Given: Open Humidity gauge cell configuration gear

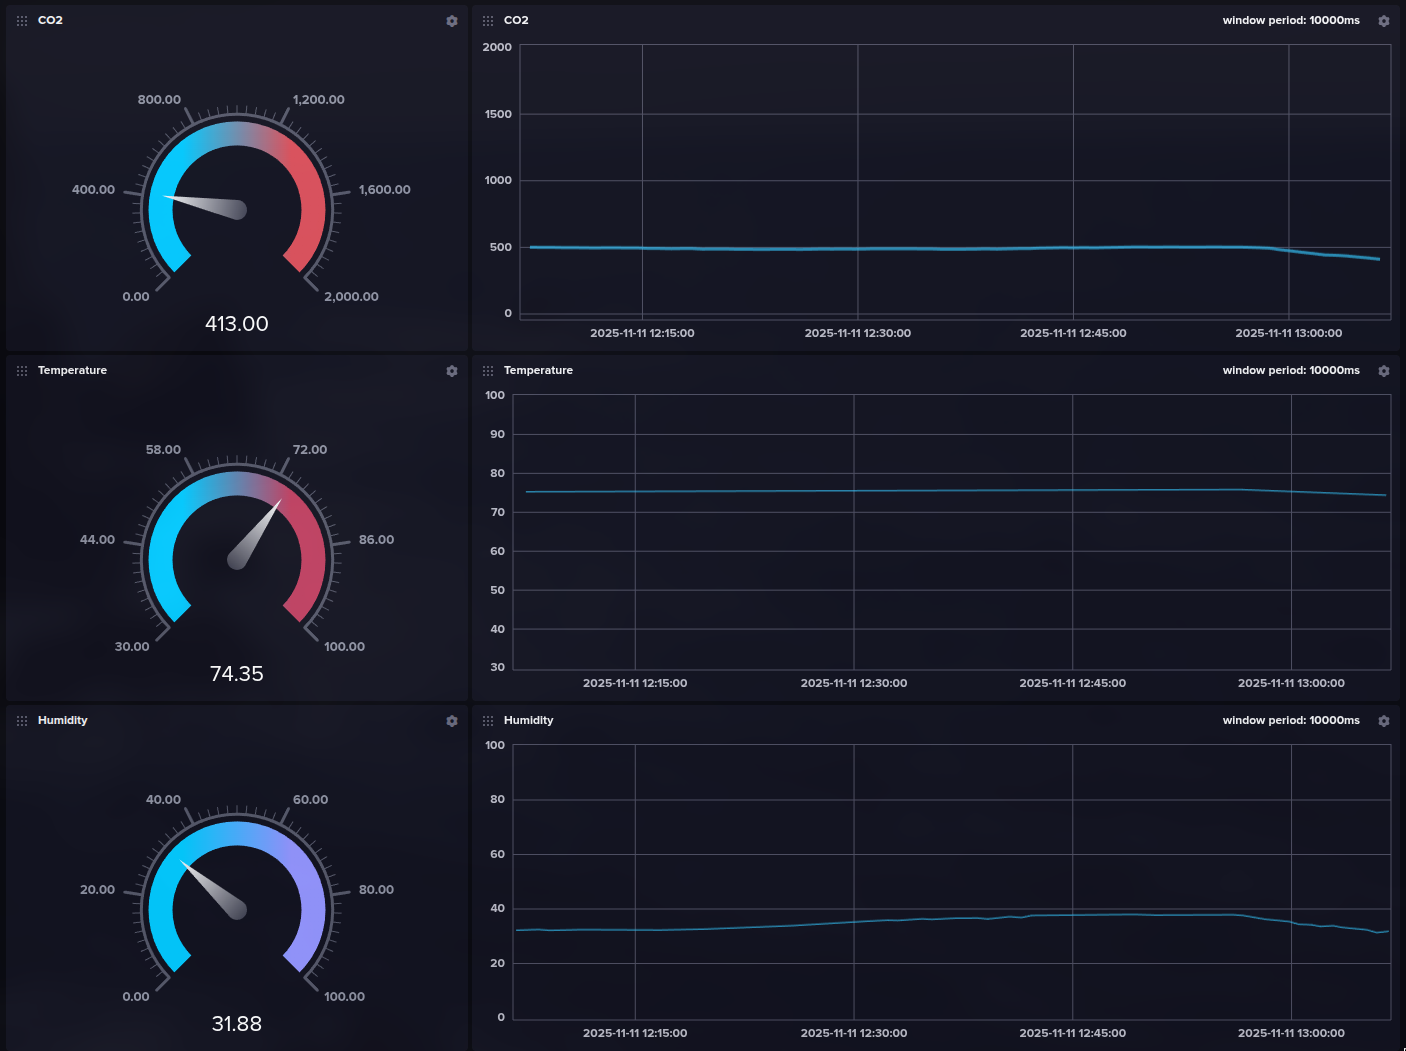Looking at the screenshot, I should tap(452, 721).
